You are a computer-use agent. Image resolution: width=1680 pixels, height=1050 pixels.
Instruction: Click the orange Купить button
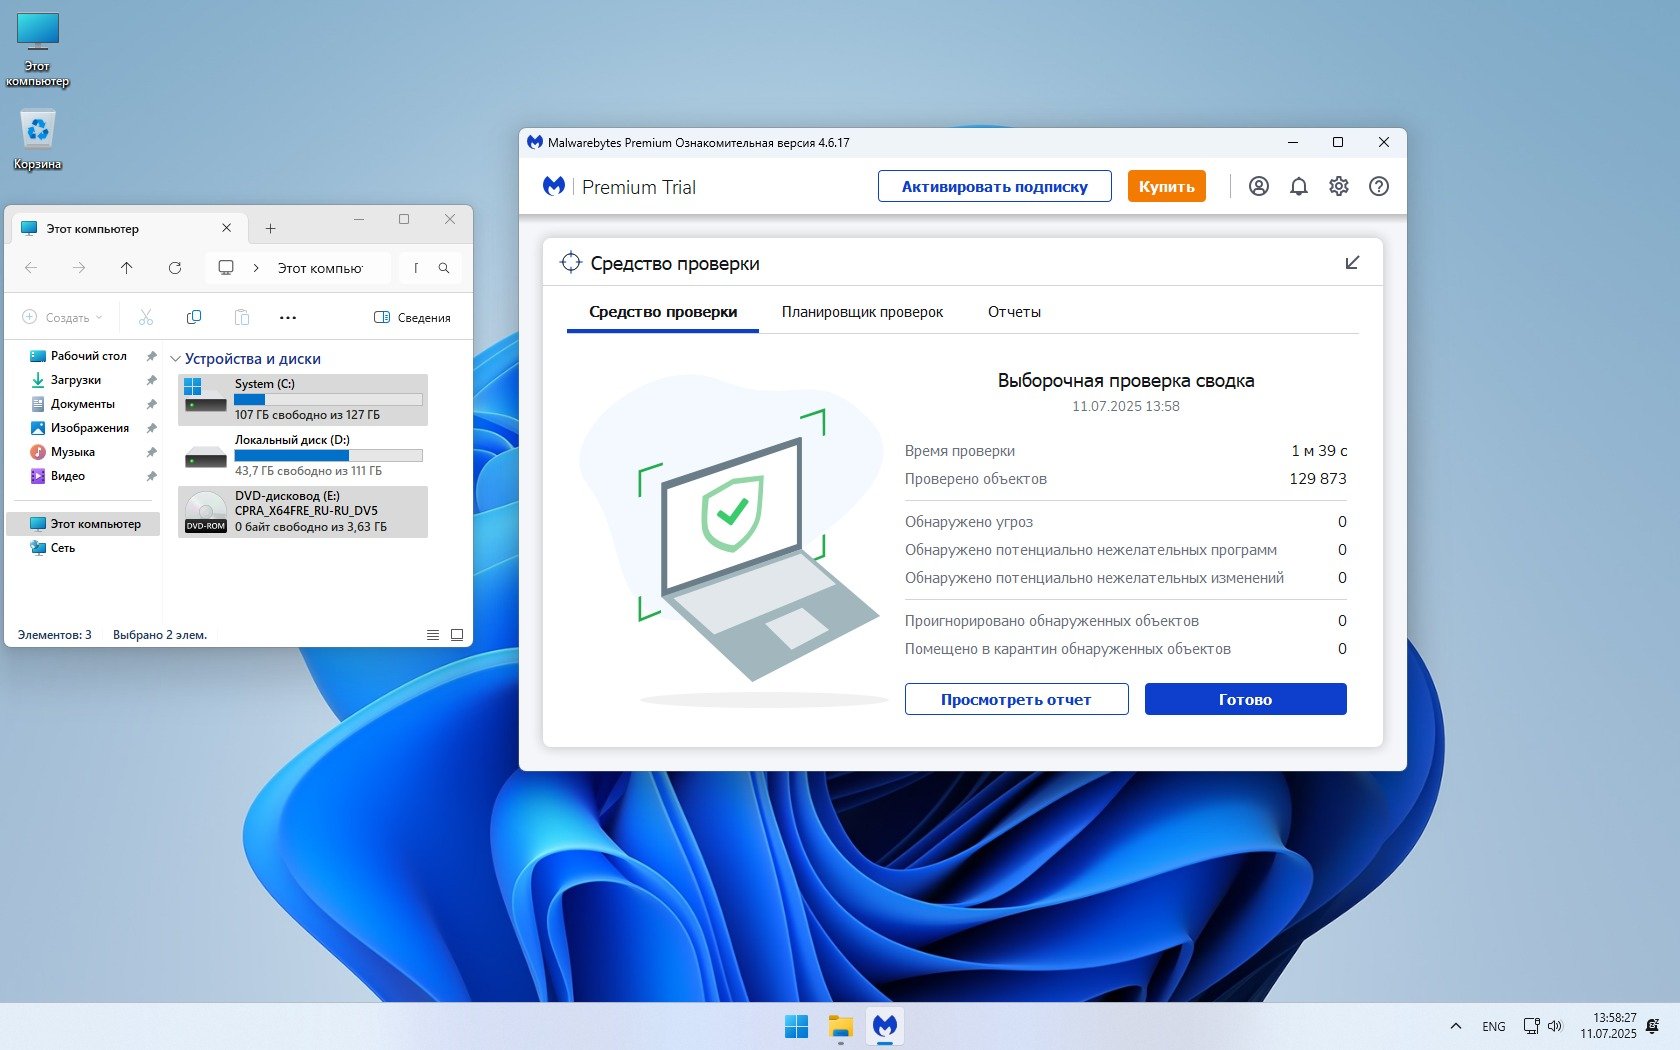click(1166, 186)
